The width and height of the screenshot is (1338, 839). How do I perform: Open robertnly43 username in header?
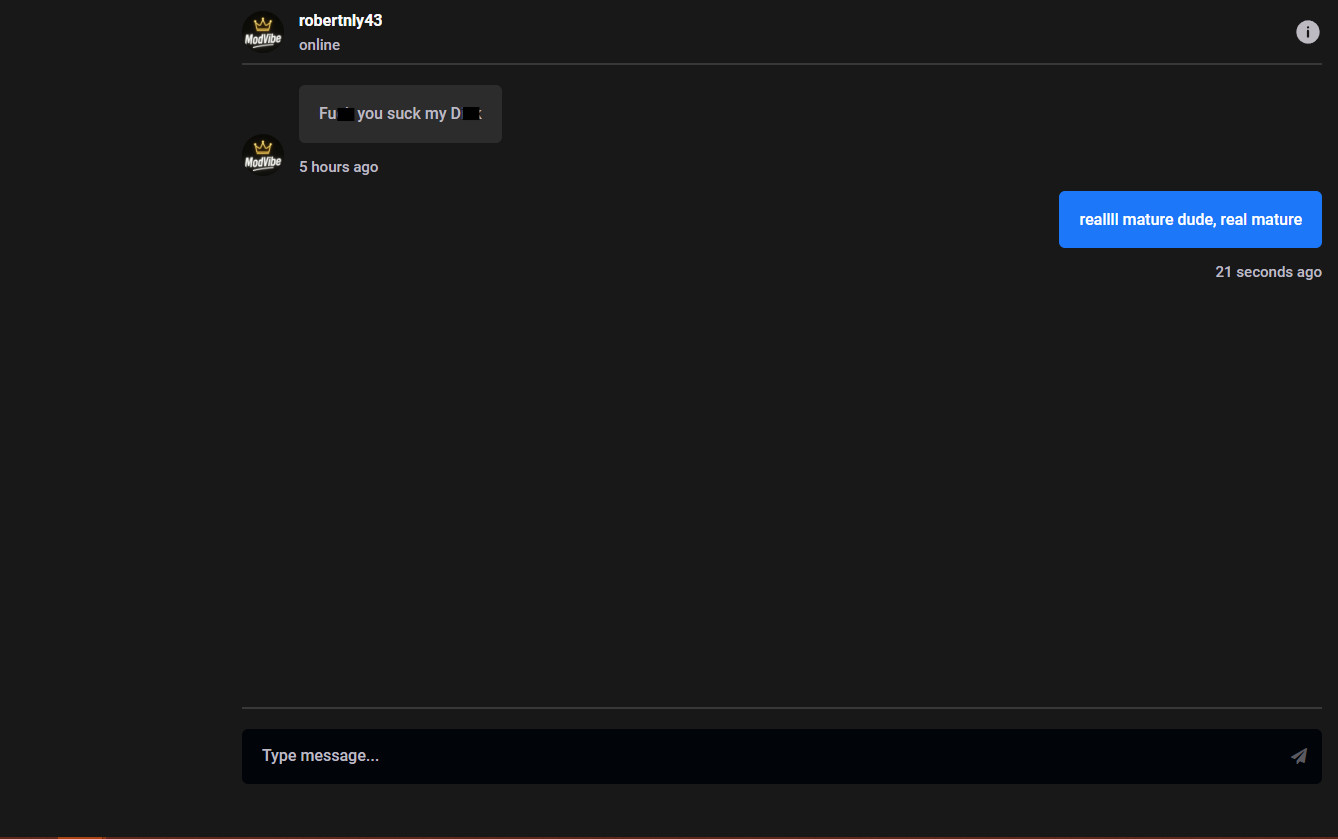point(340,21)
